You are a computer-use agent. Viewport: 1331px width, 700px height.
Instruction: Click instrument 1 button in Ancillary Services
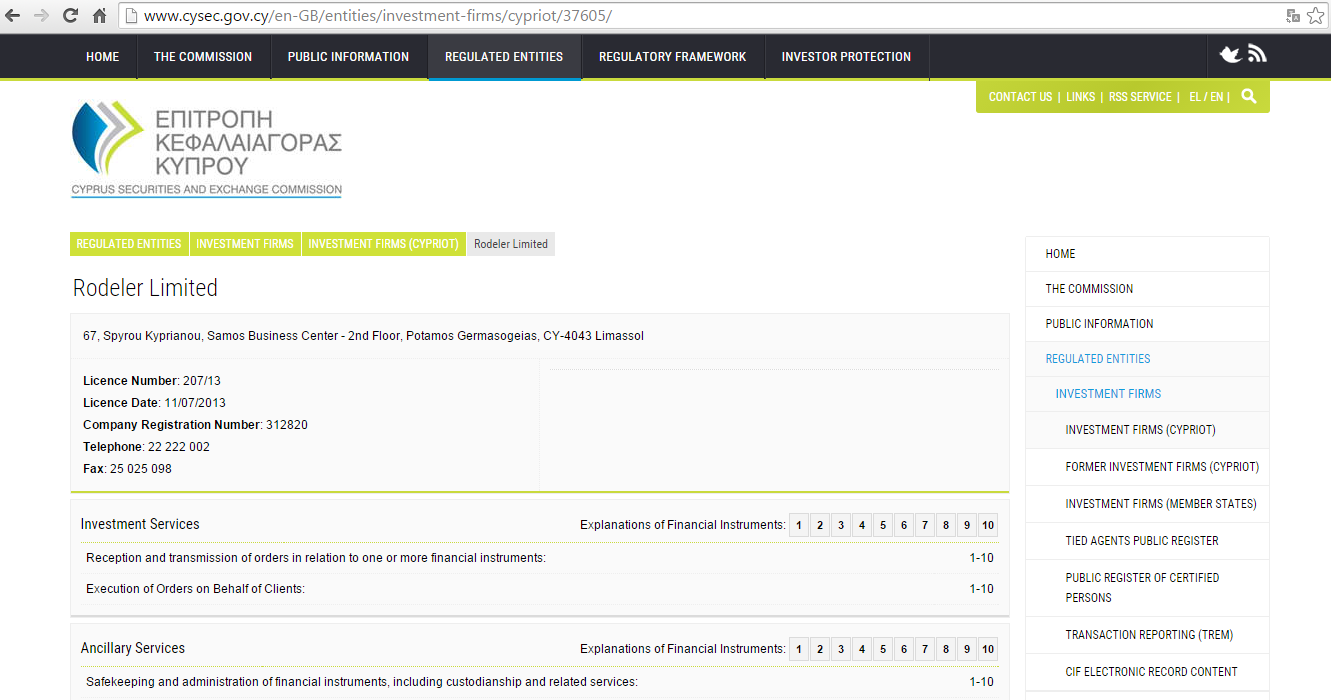pyautogui.click(x=799, y=650)
